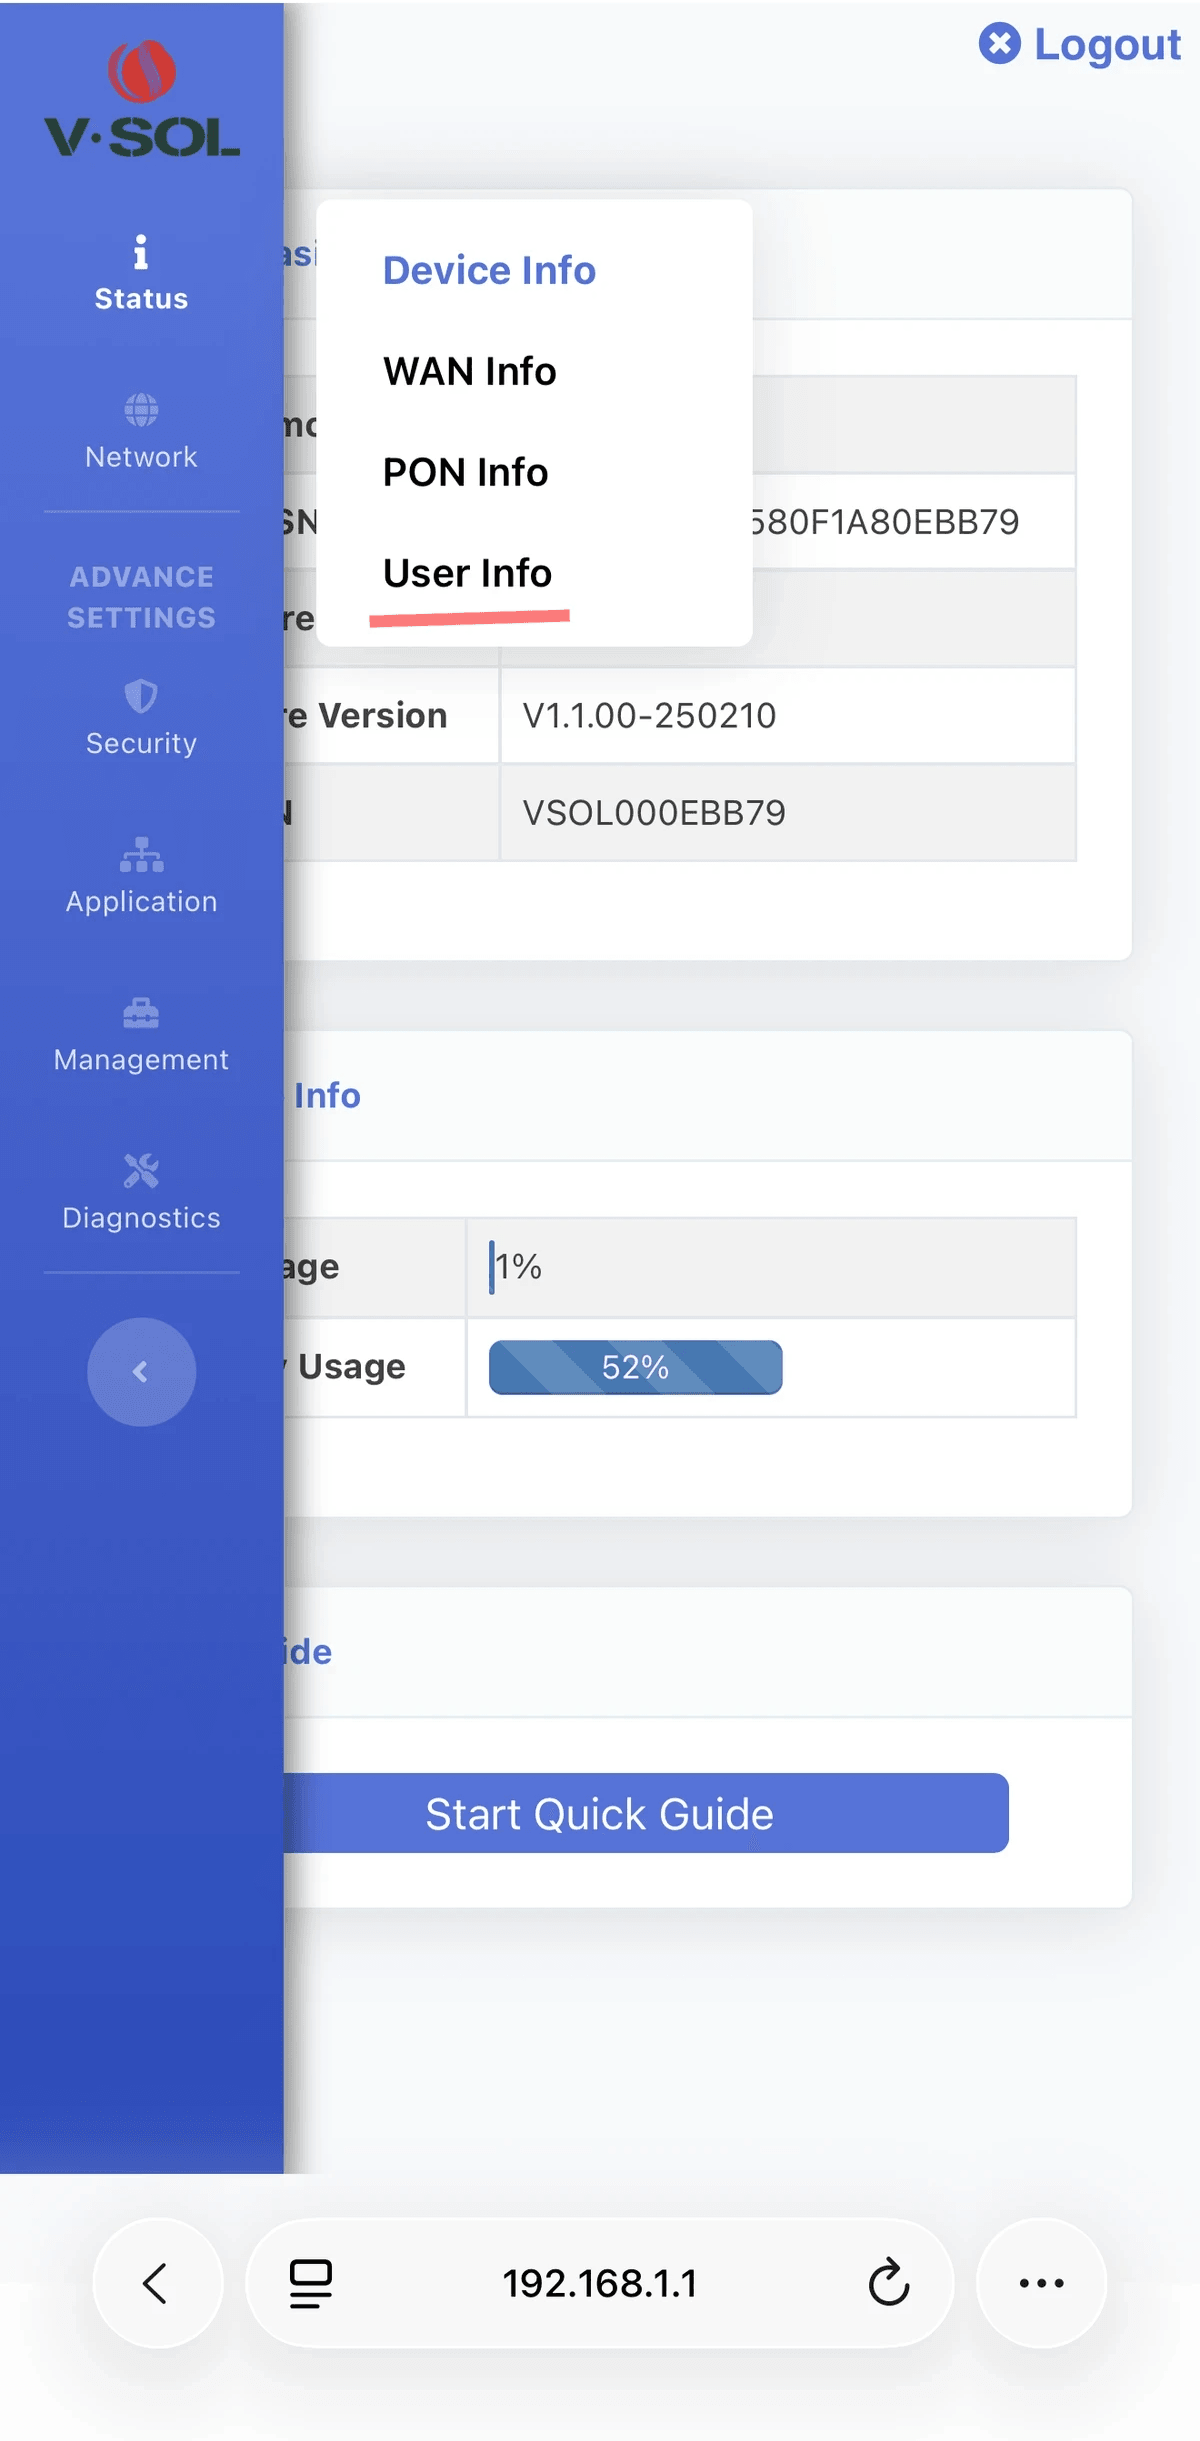Open the Application network icon
Screen dimensions: 1200x2441
point(141,855)
